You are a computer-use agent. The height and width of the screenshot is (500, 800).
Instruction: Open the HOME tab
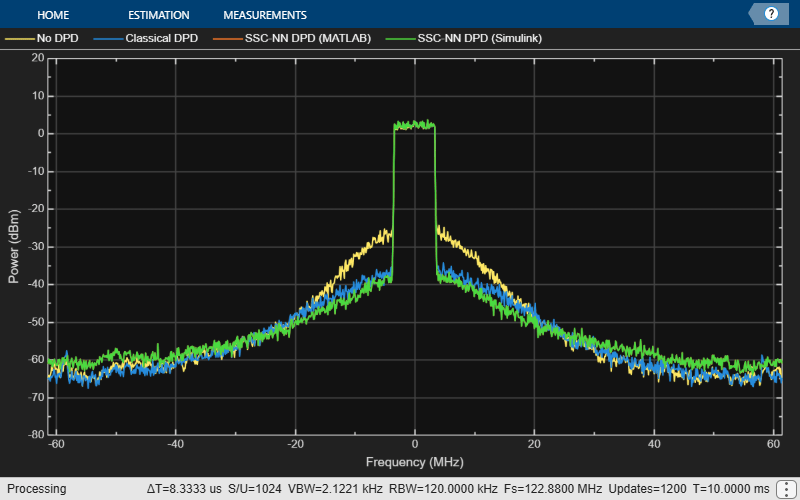point(53,15)
